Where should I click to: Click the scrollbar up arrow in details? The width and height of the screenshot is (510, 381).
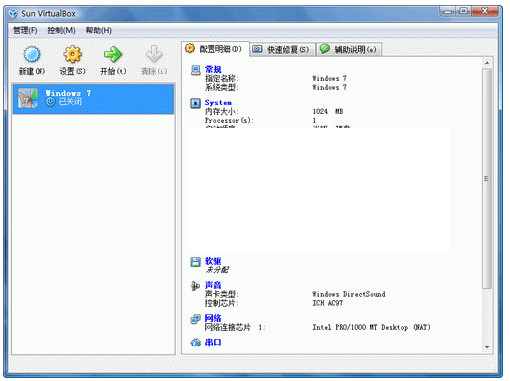[487, 63]
